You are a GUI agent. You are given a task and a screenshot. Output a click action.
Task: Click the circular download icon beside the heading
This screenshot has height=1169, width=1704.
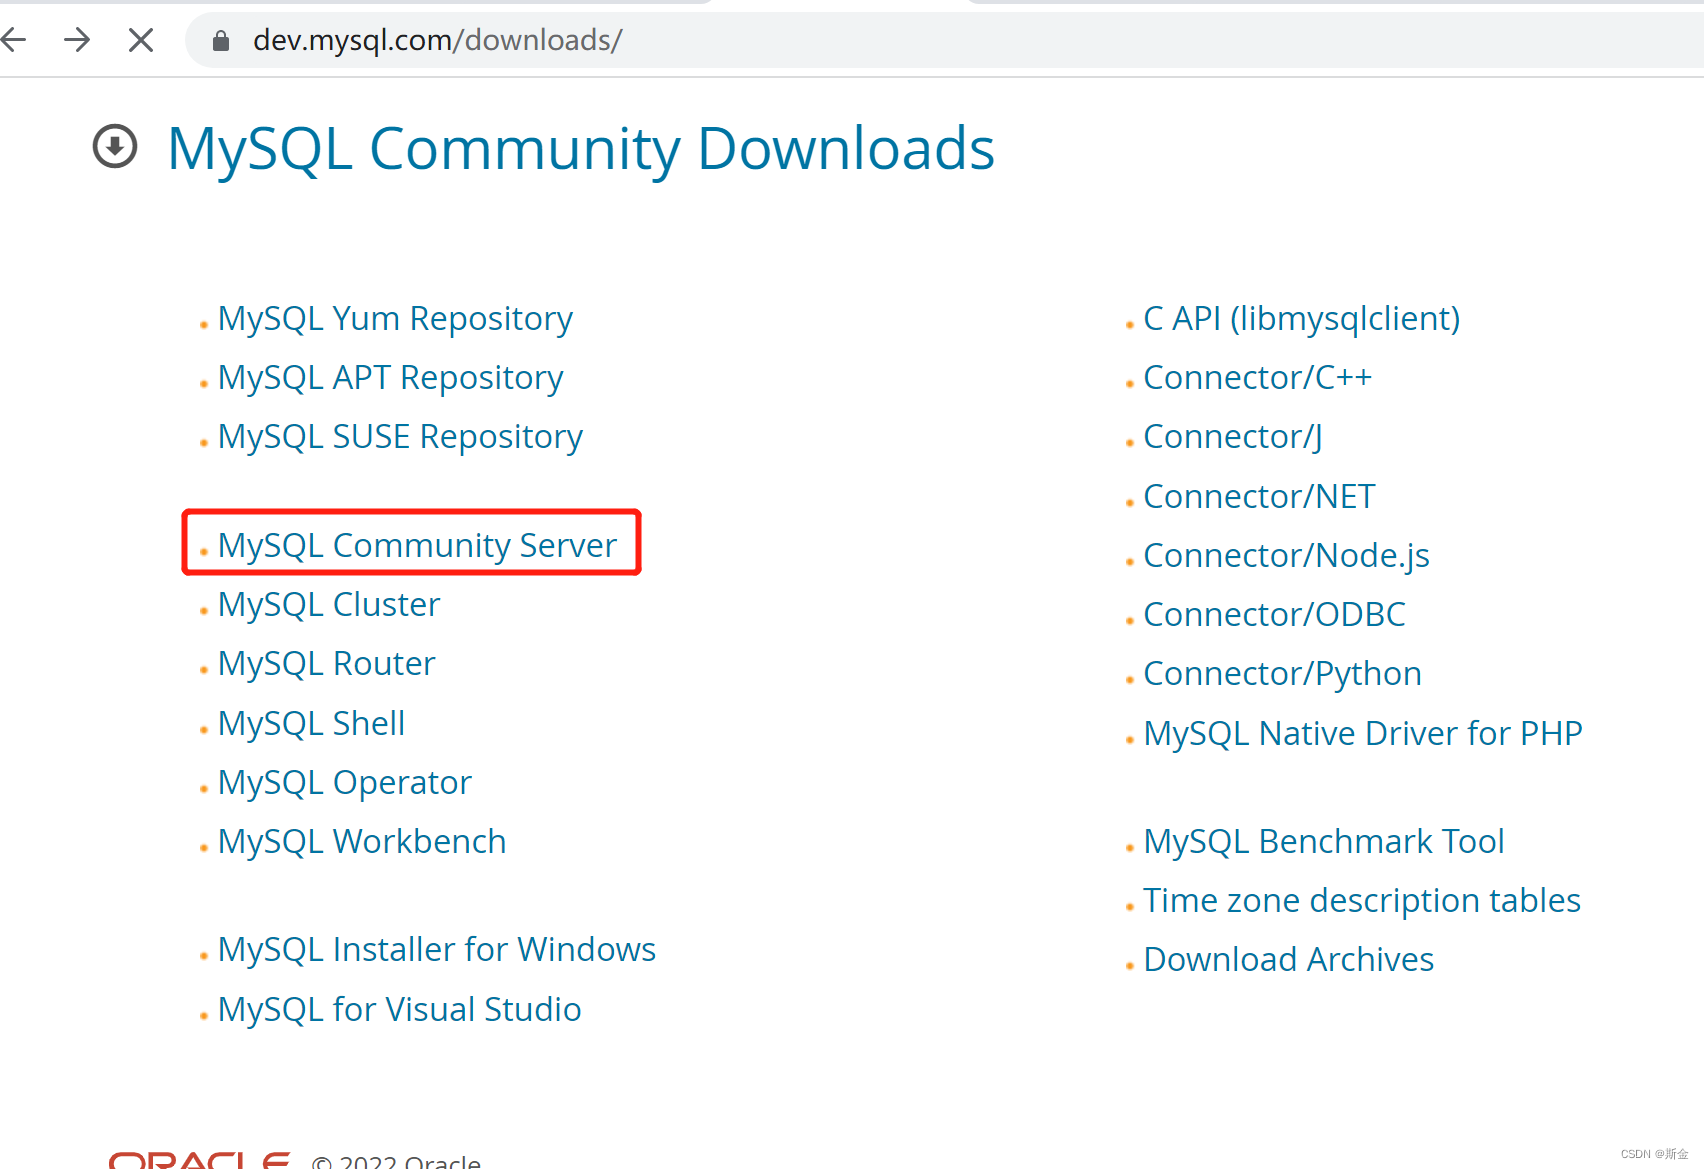(x=114, y=146)
